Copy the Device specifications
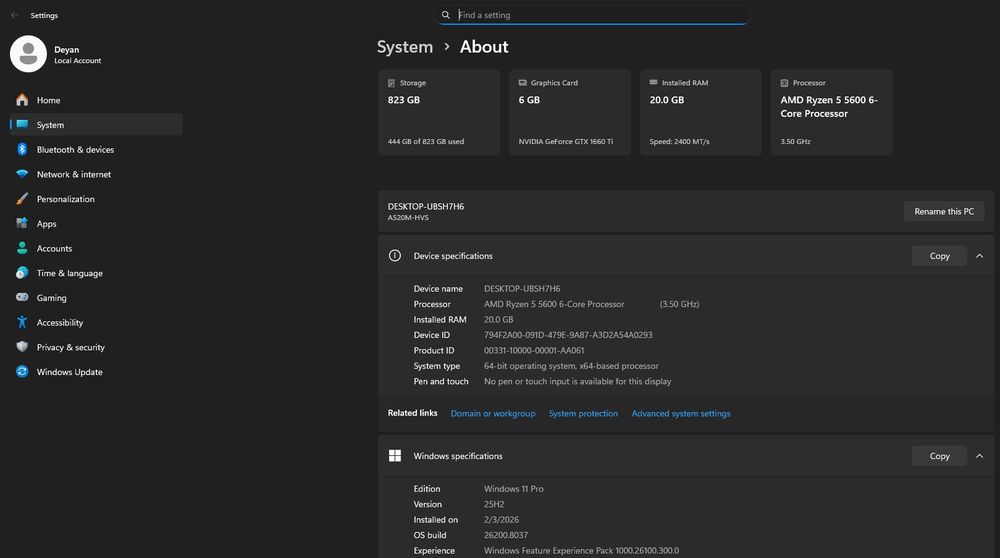The image size is (1000, 558). pos(939,256)
